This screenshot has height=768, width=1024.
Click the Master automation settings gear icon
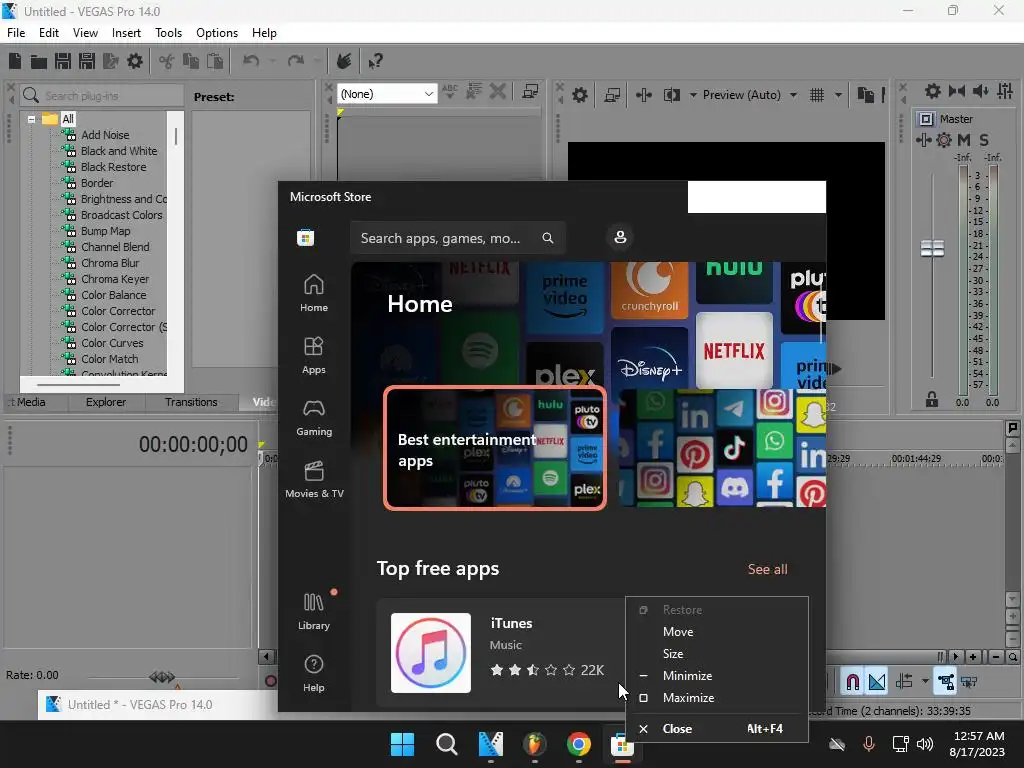coord(944,140)
